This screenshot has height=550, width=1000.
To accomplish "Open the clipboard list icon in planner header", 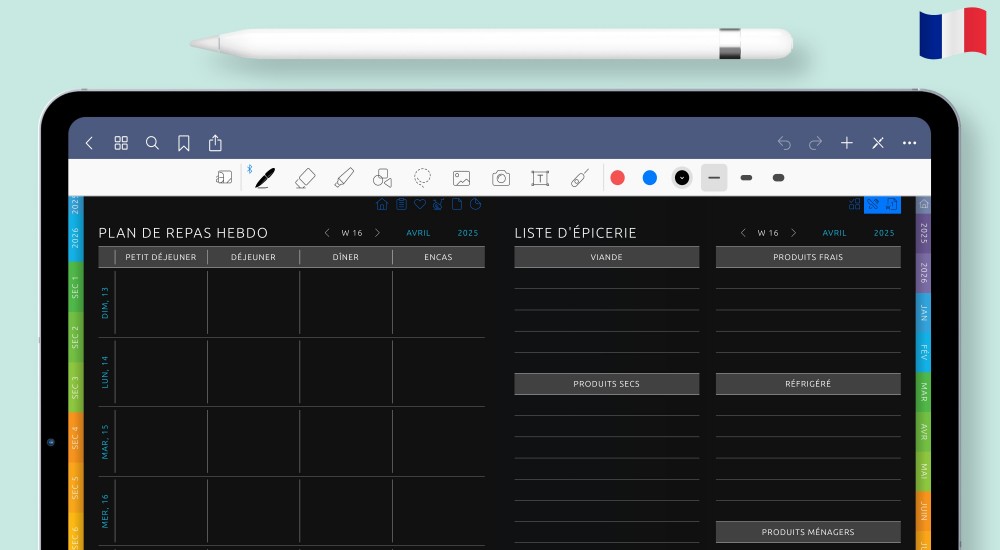I will click(x=401, y=204).
